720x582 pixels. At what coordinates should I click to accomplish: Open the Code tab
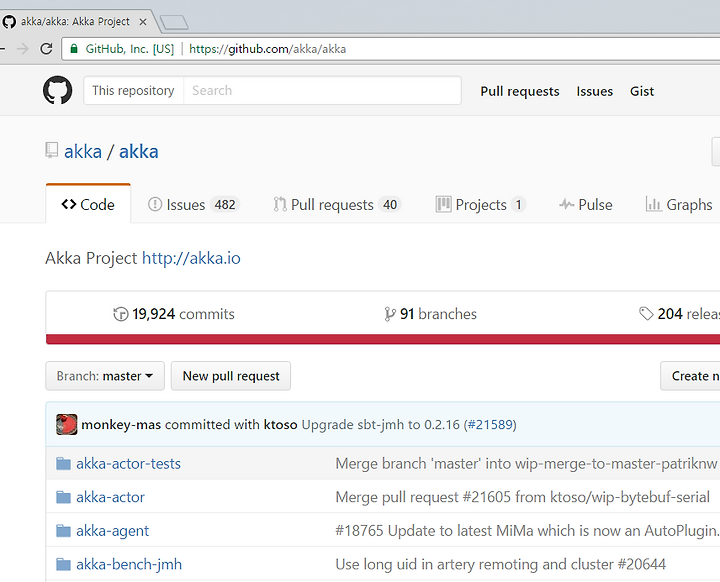point(88,204)
